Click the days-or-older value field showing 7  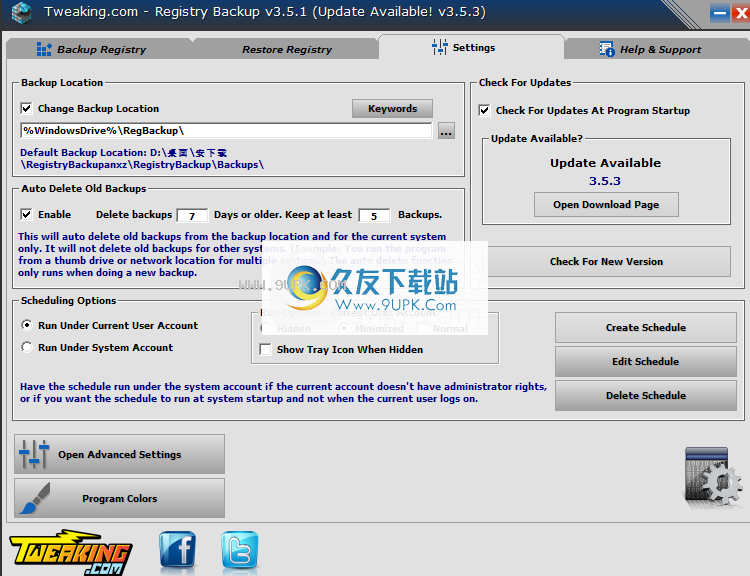(192, 216)
